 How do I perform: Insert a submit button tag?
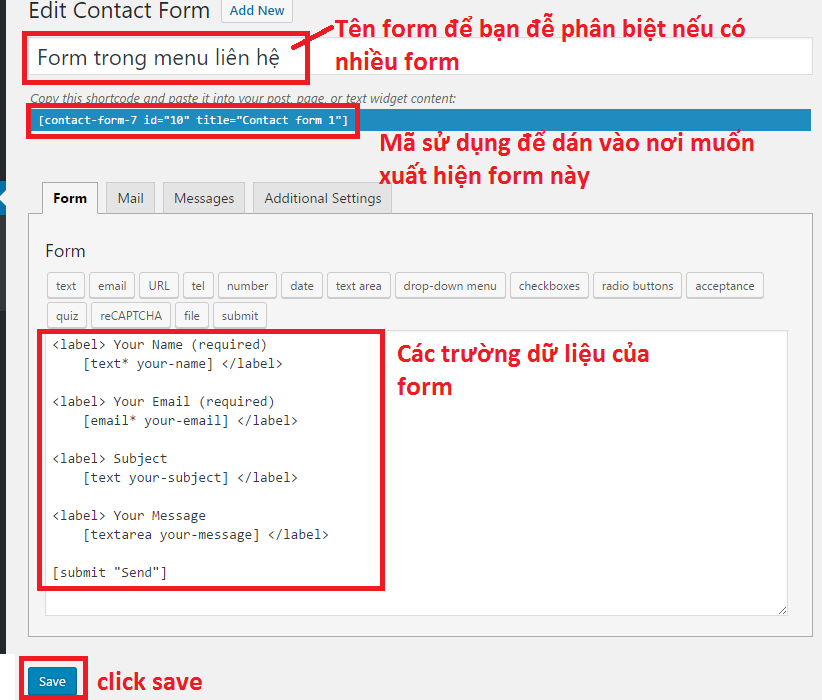[x=240, y=316]
